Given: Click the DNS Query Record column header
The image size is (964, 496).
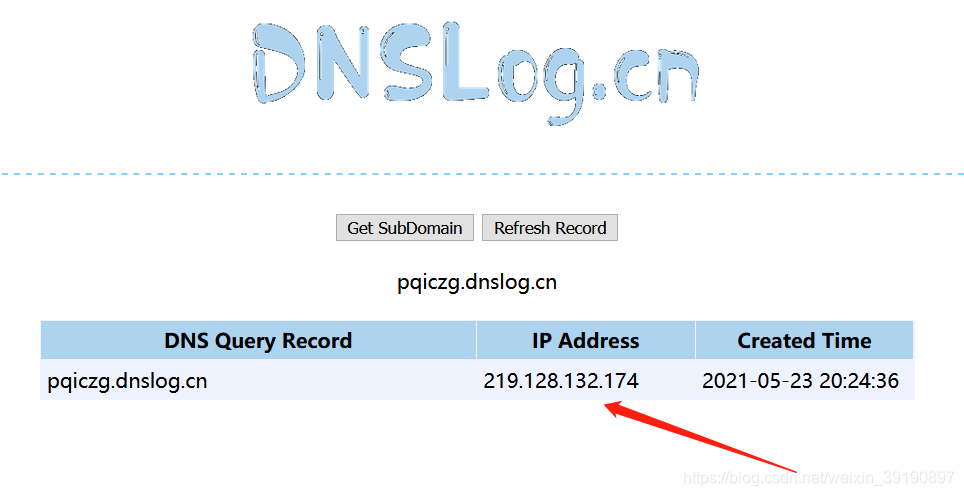Looking at the screenshot, I should 258,340.
